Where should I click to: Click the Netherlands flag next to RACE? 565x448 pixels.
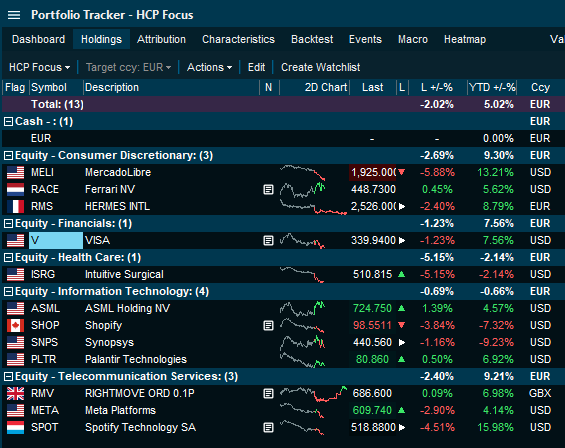point(15,189)
